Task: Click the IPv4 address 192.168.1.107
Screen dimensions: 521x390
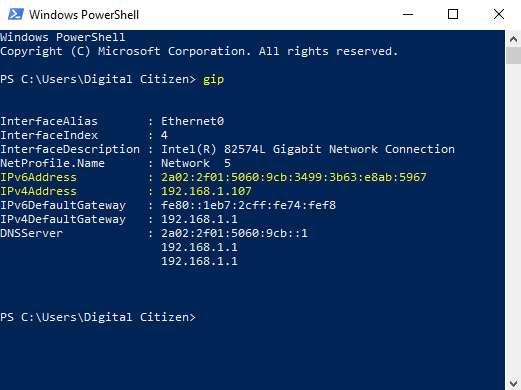Action: point(206,191)
